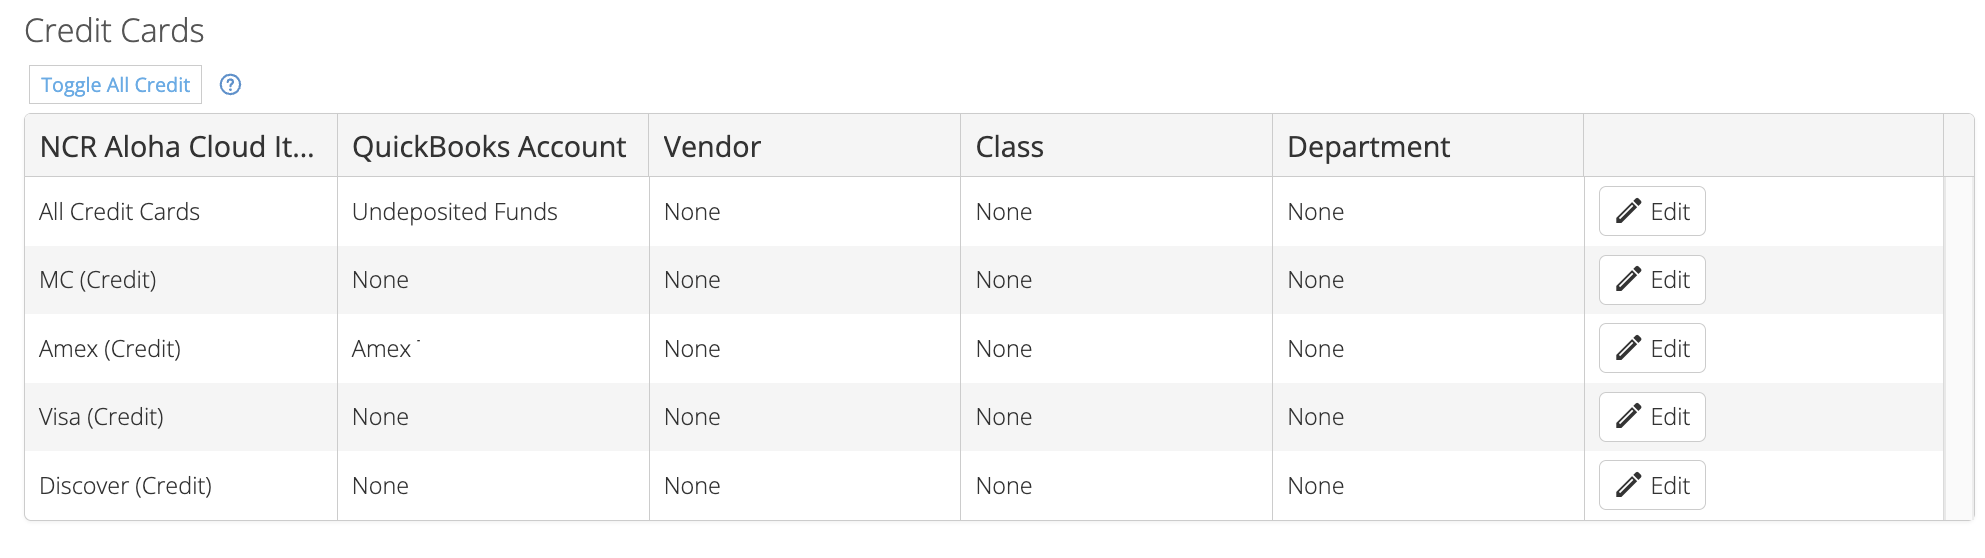This screenshot has width=1985, height=558.
Task: Click the Undeposited Funds account cell
Action: click(455, 212)
